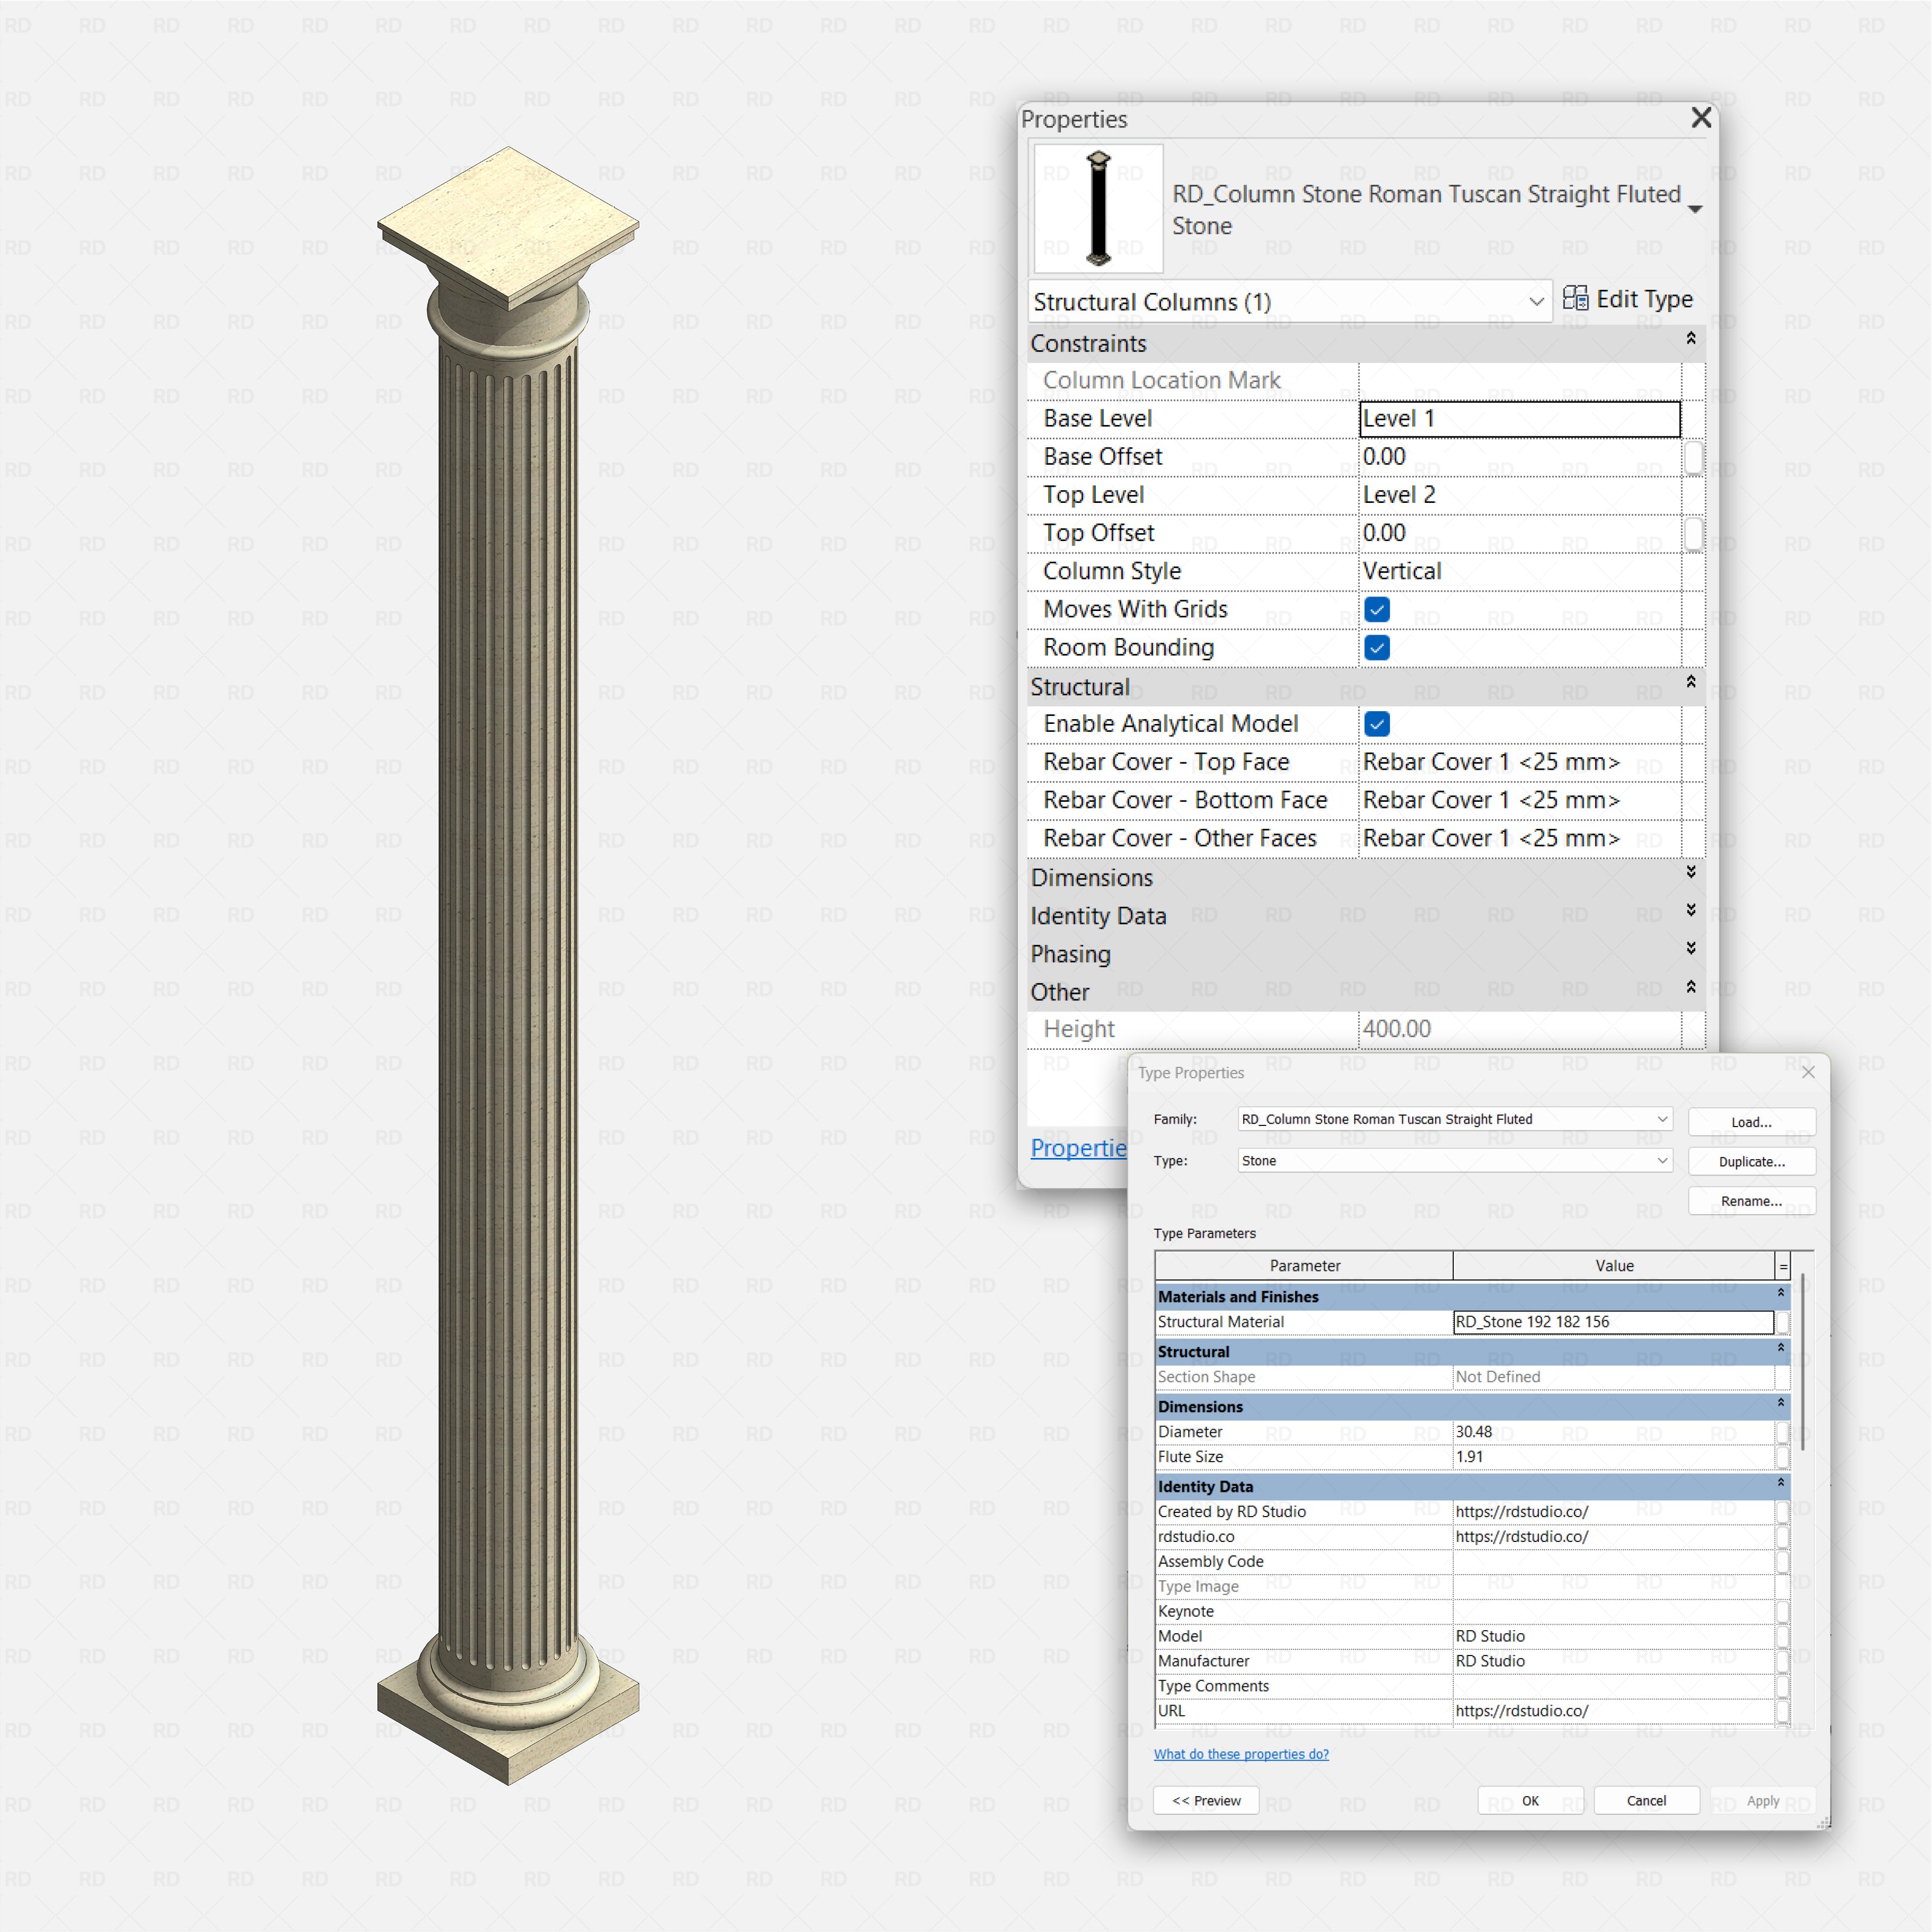The height and width of the screenshot is (1932, 1932).
Task: Click the association button beside Base Offset
Action: 1694,457
